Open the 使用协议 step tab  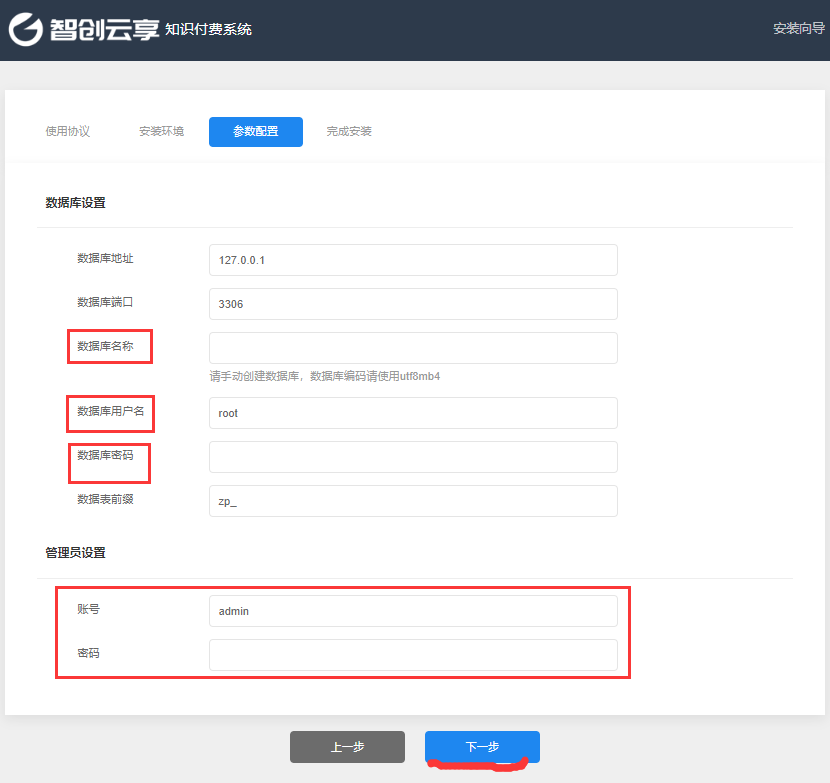pos(68,131)
